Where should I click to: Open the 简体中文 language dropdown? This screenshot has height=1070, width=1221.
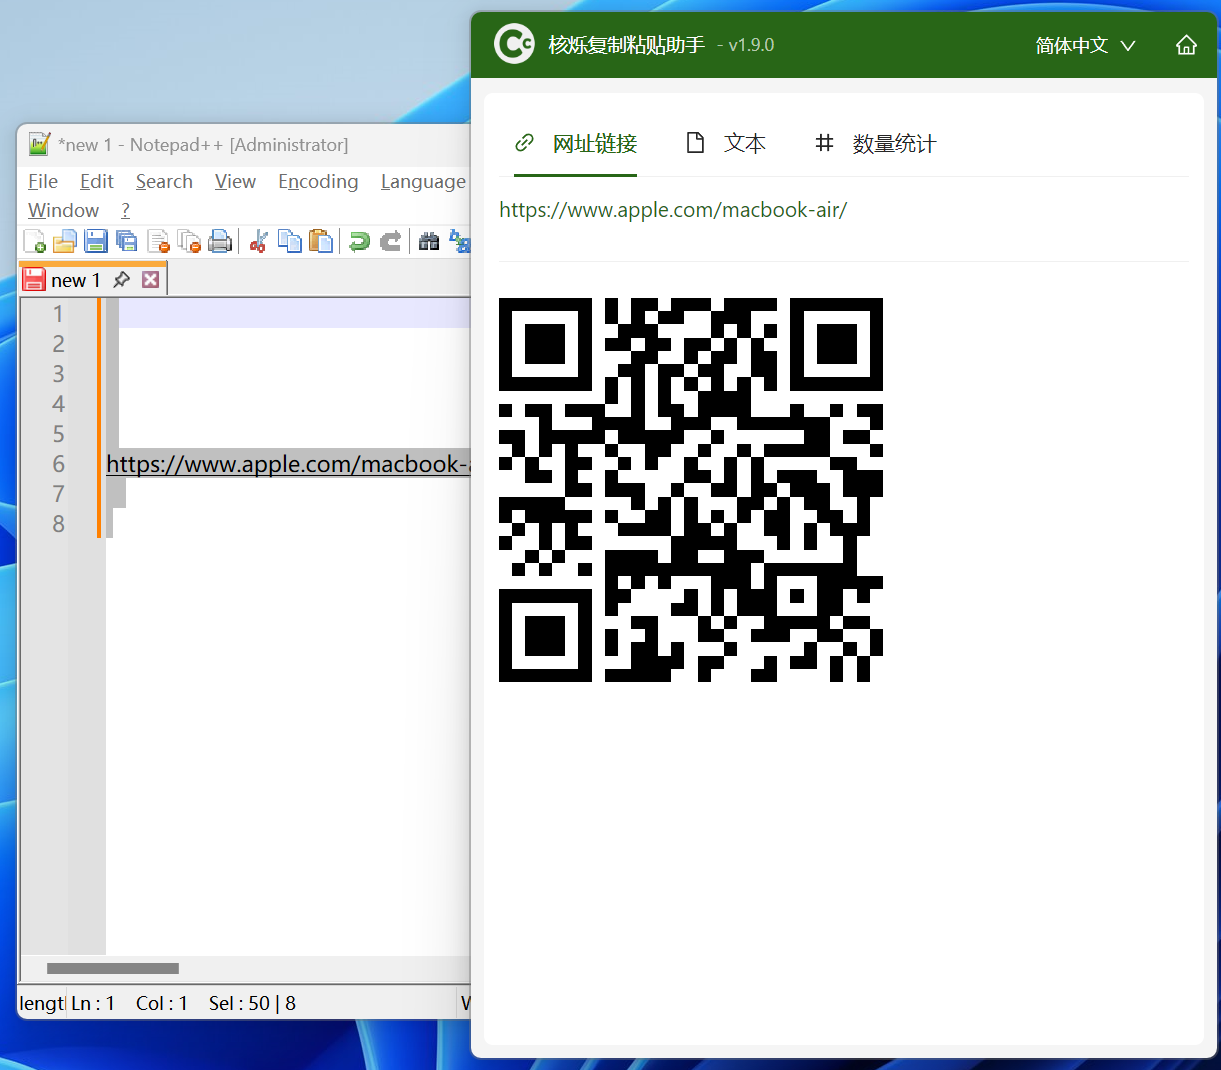click(1085, 45)
